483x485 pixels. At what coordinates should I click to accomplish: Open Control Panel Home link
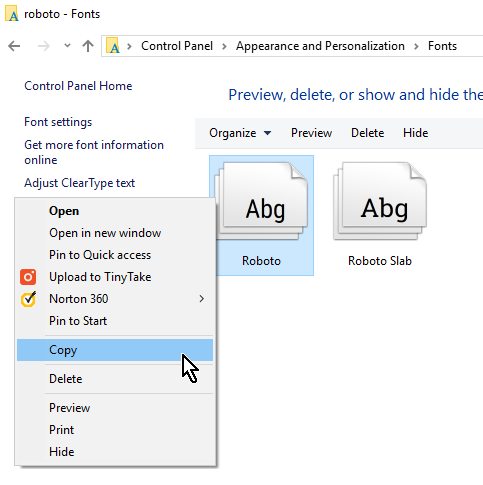pyautogui.click(x=78, y=86)
